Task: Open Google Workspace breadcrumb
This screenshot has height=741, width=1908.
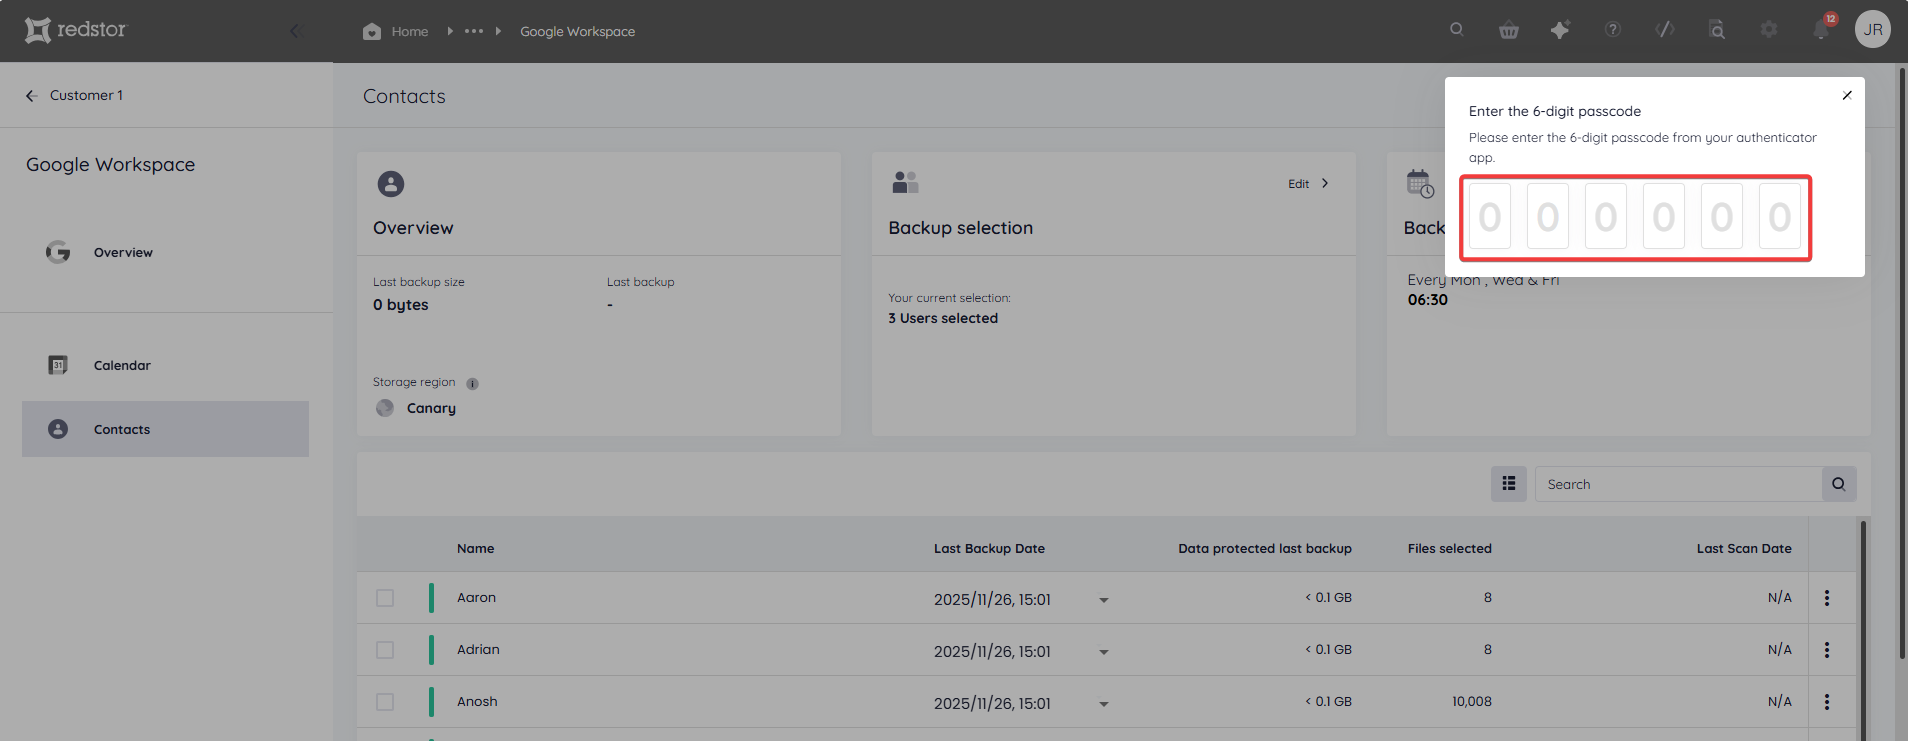Action: 577,31
